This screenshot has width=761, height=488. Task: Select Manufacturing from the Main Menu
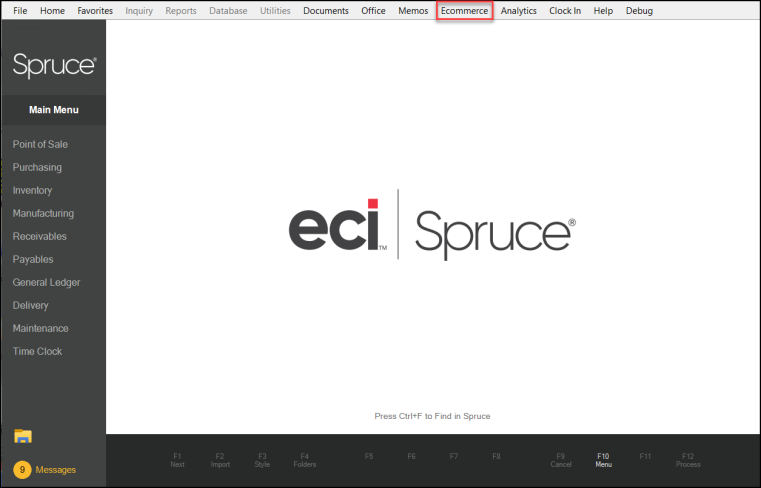click(43, 213)
